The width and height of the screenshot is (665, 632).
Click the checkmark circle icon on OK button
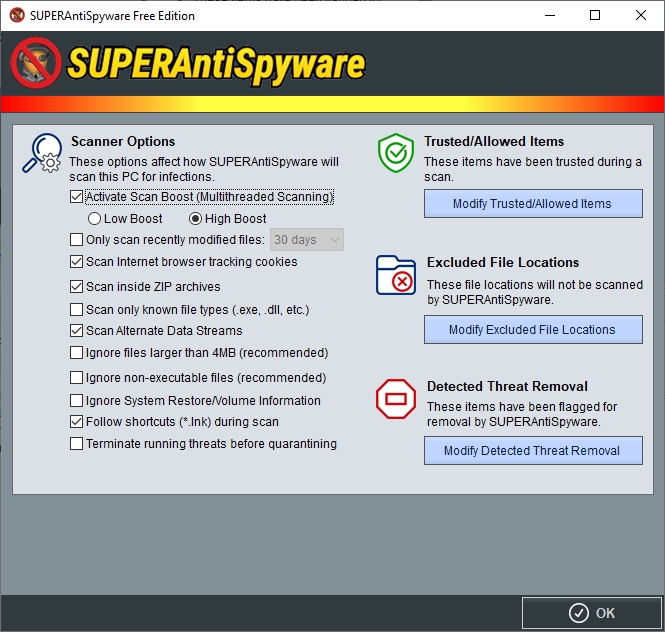578,613
